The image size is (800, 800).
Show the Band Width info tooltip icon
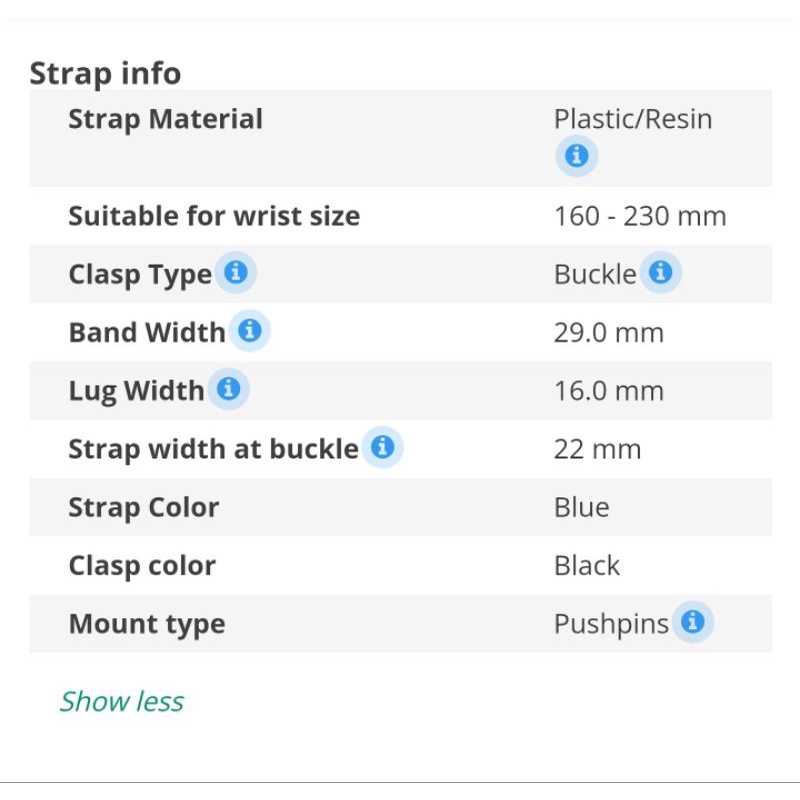[250, 331]
